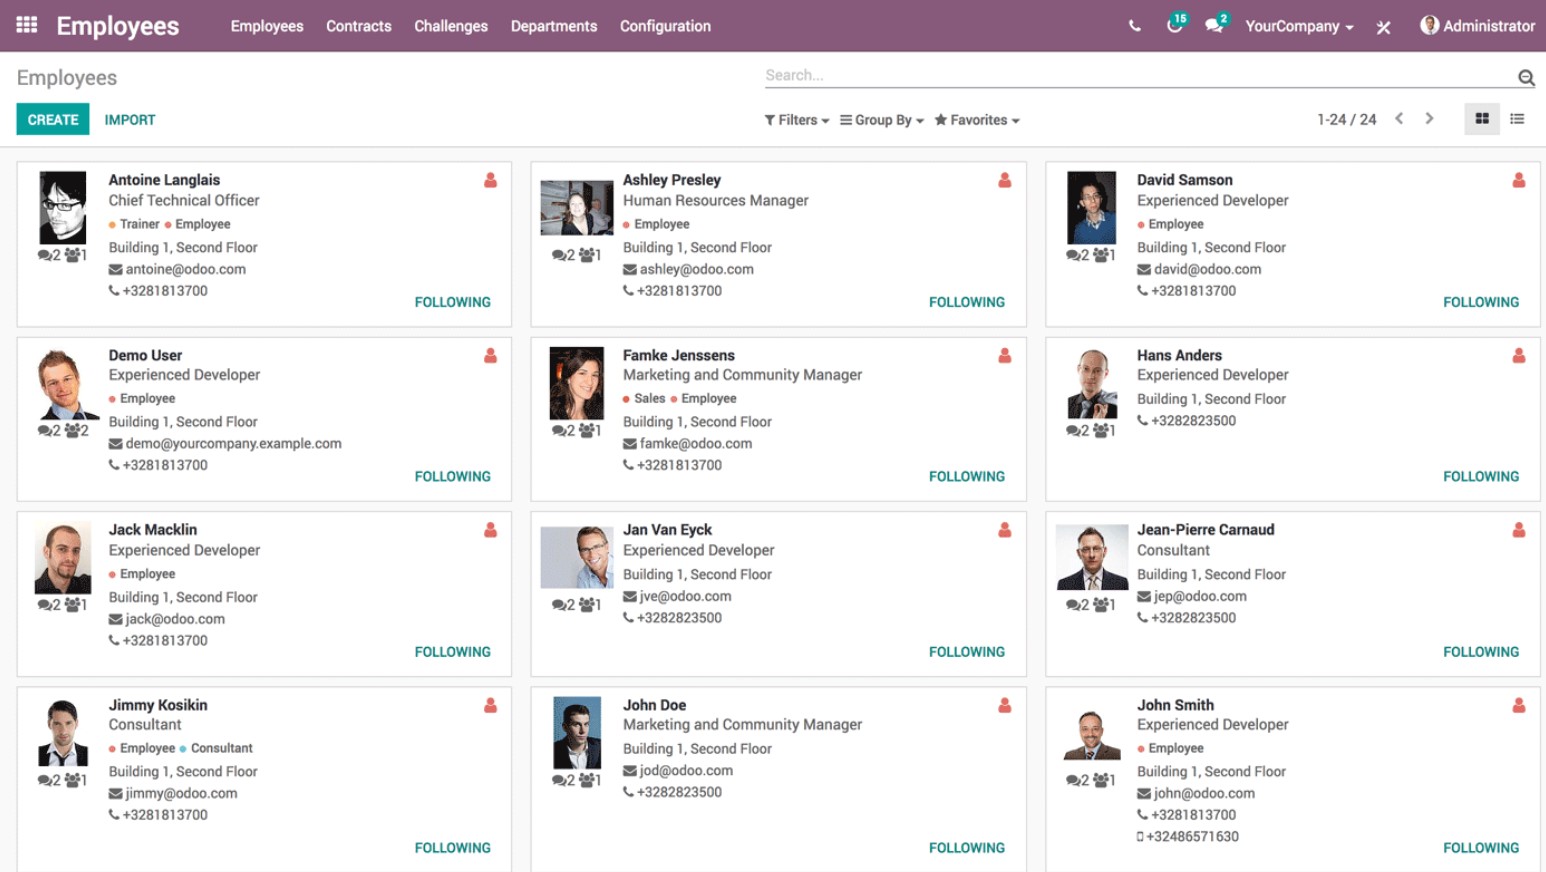The height and width of the screenshot is (872, 1546).
Task: Click presence icon on John Smith card
Action: (x=1518, y=705)
